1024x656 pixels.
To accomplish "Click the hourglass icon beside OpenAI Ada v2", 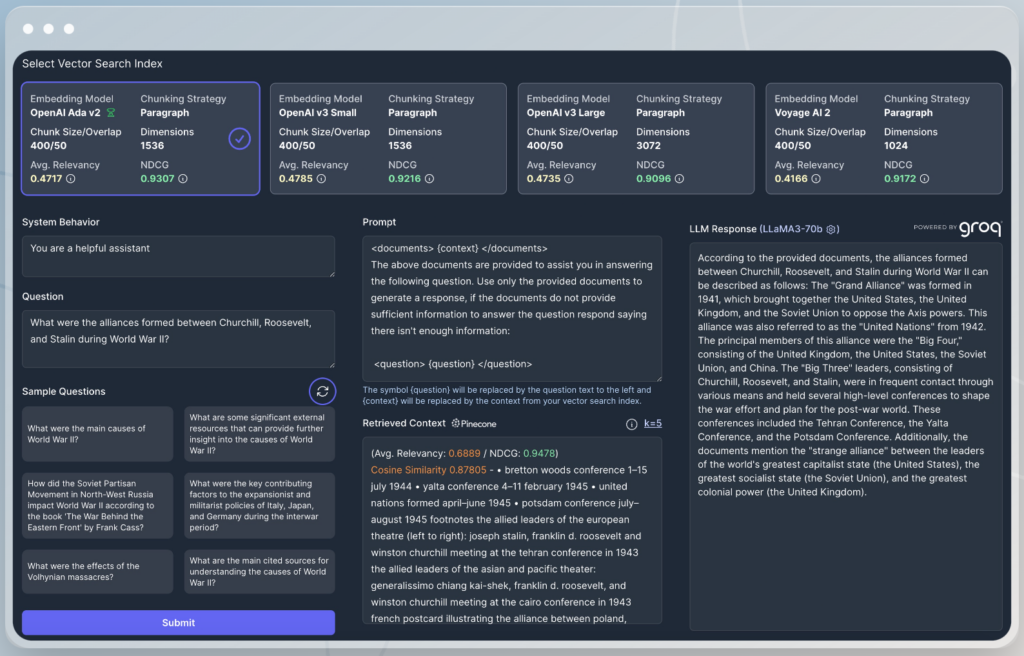I will pos(111,112).
